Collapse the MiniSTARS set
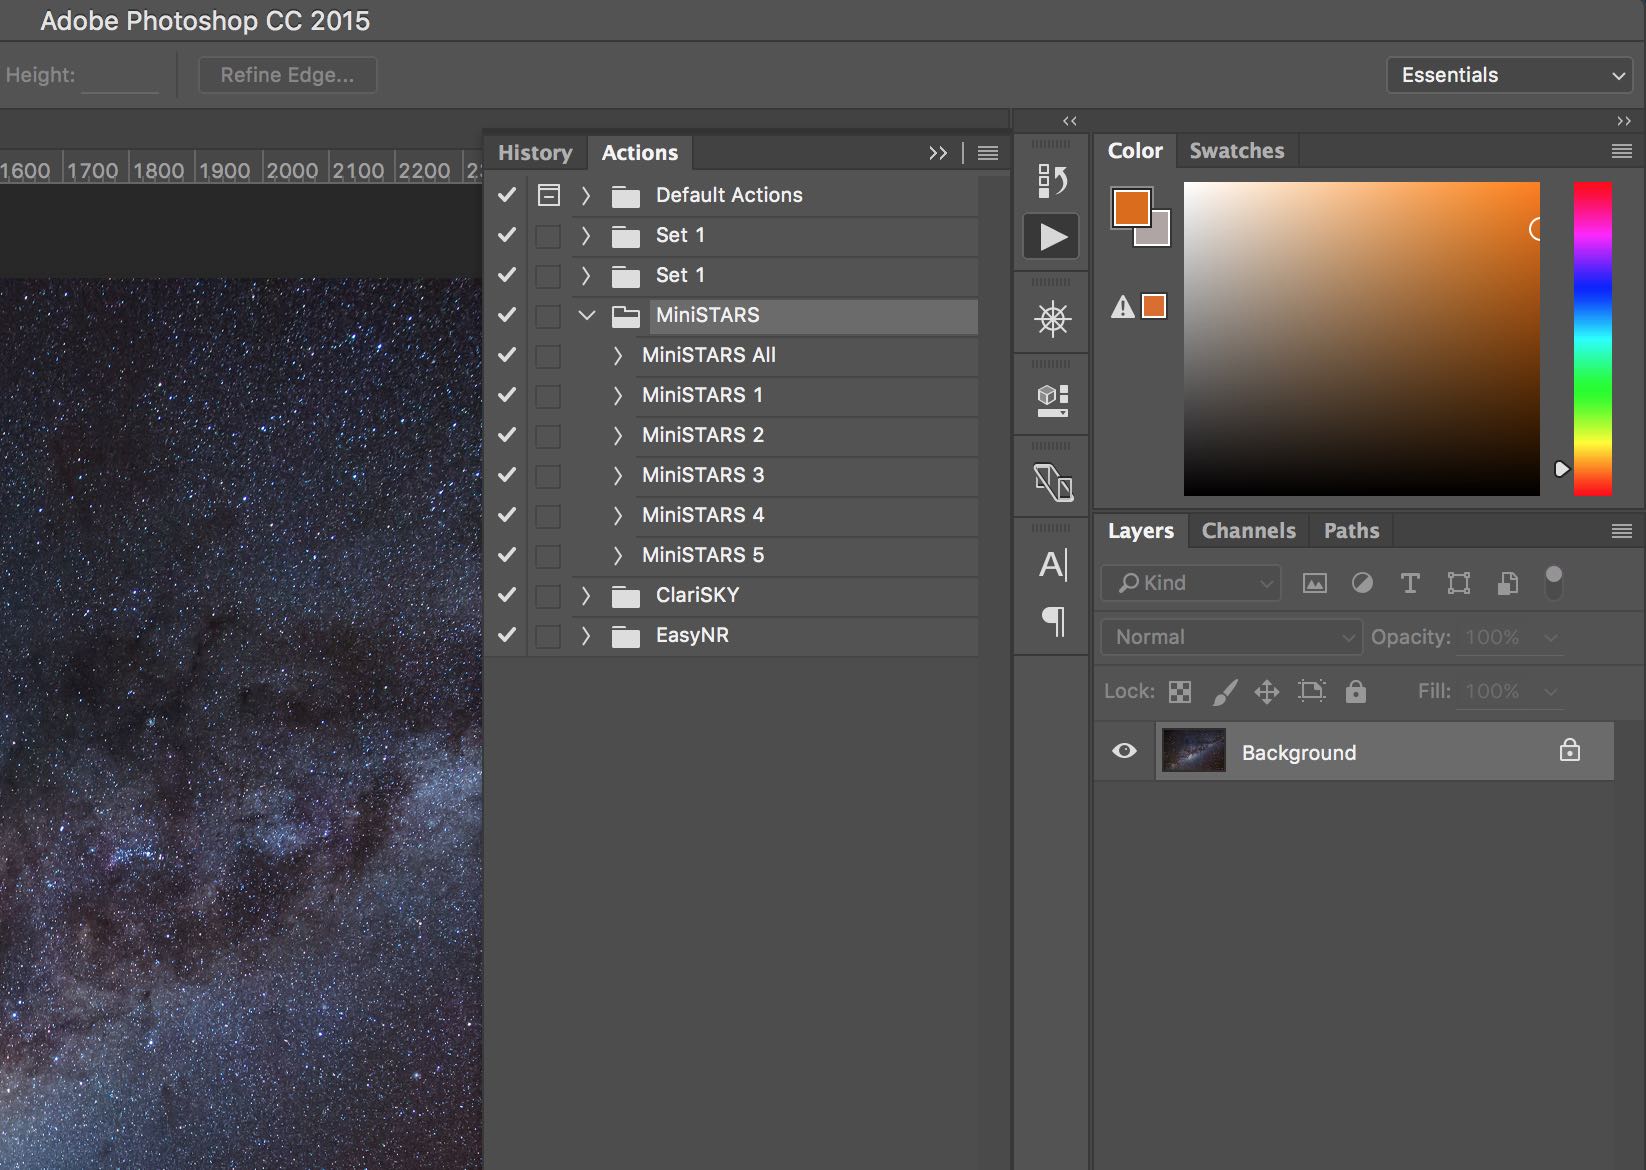This screenshot has width=1646, height=1170. 587,315
